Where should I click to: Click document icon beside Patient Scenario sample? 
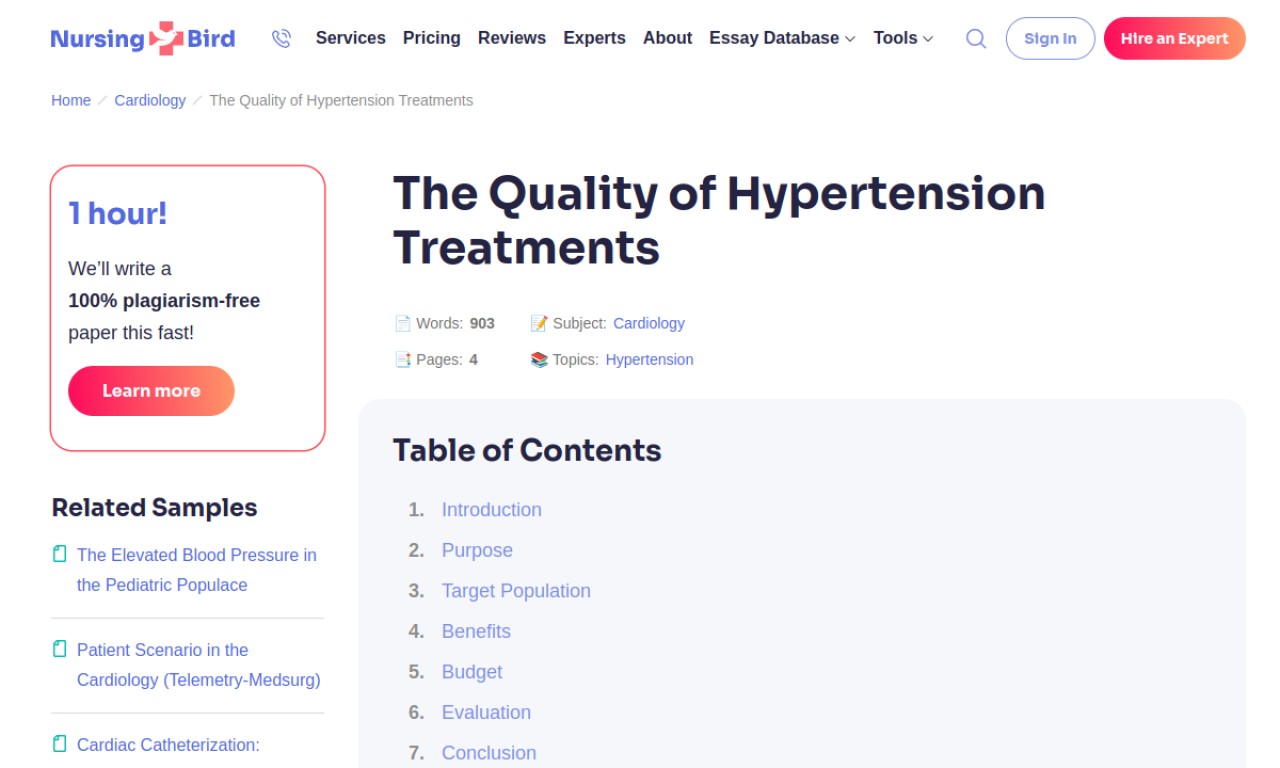[60, 649]
